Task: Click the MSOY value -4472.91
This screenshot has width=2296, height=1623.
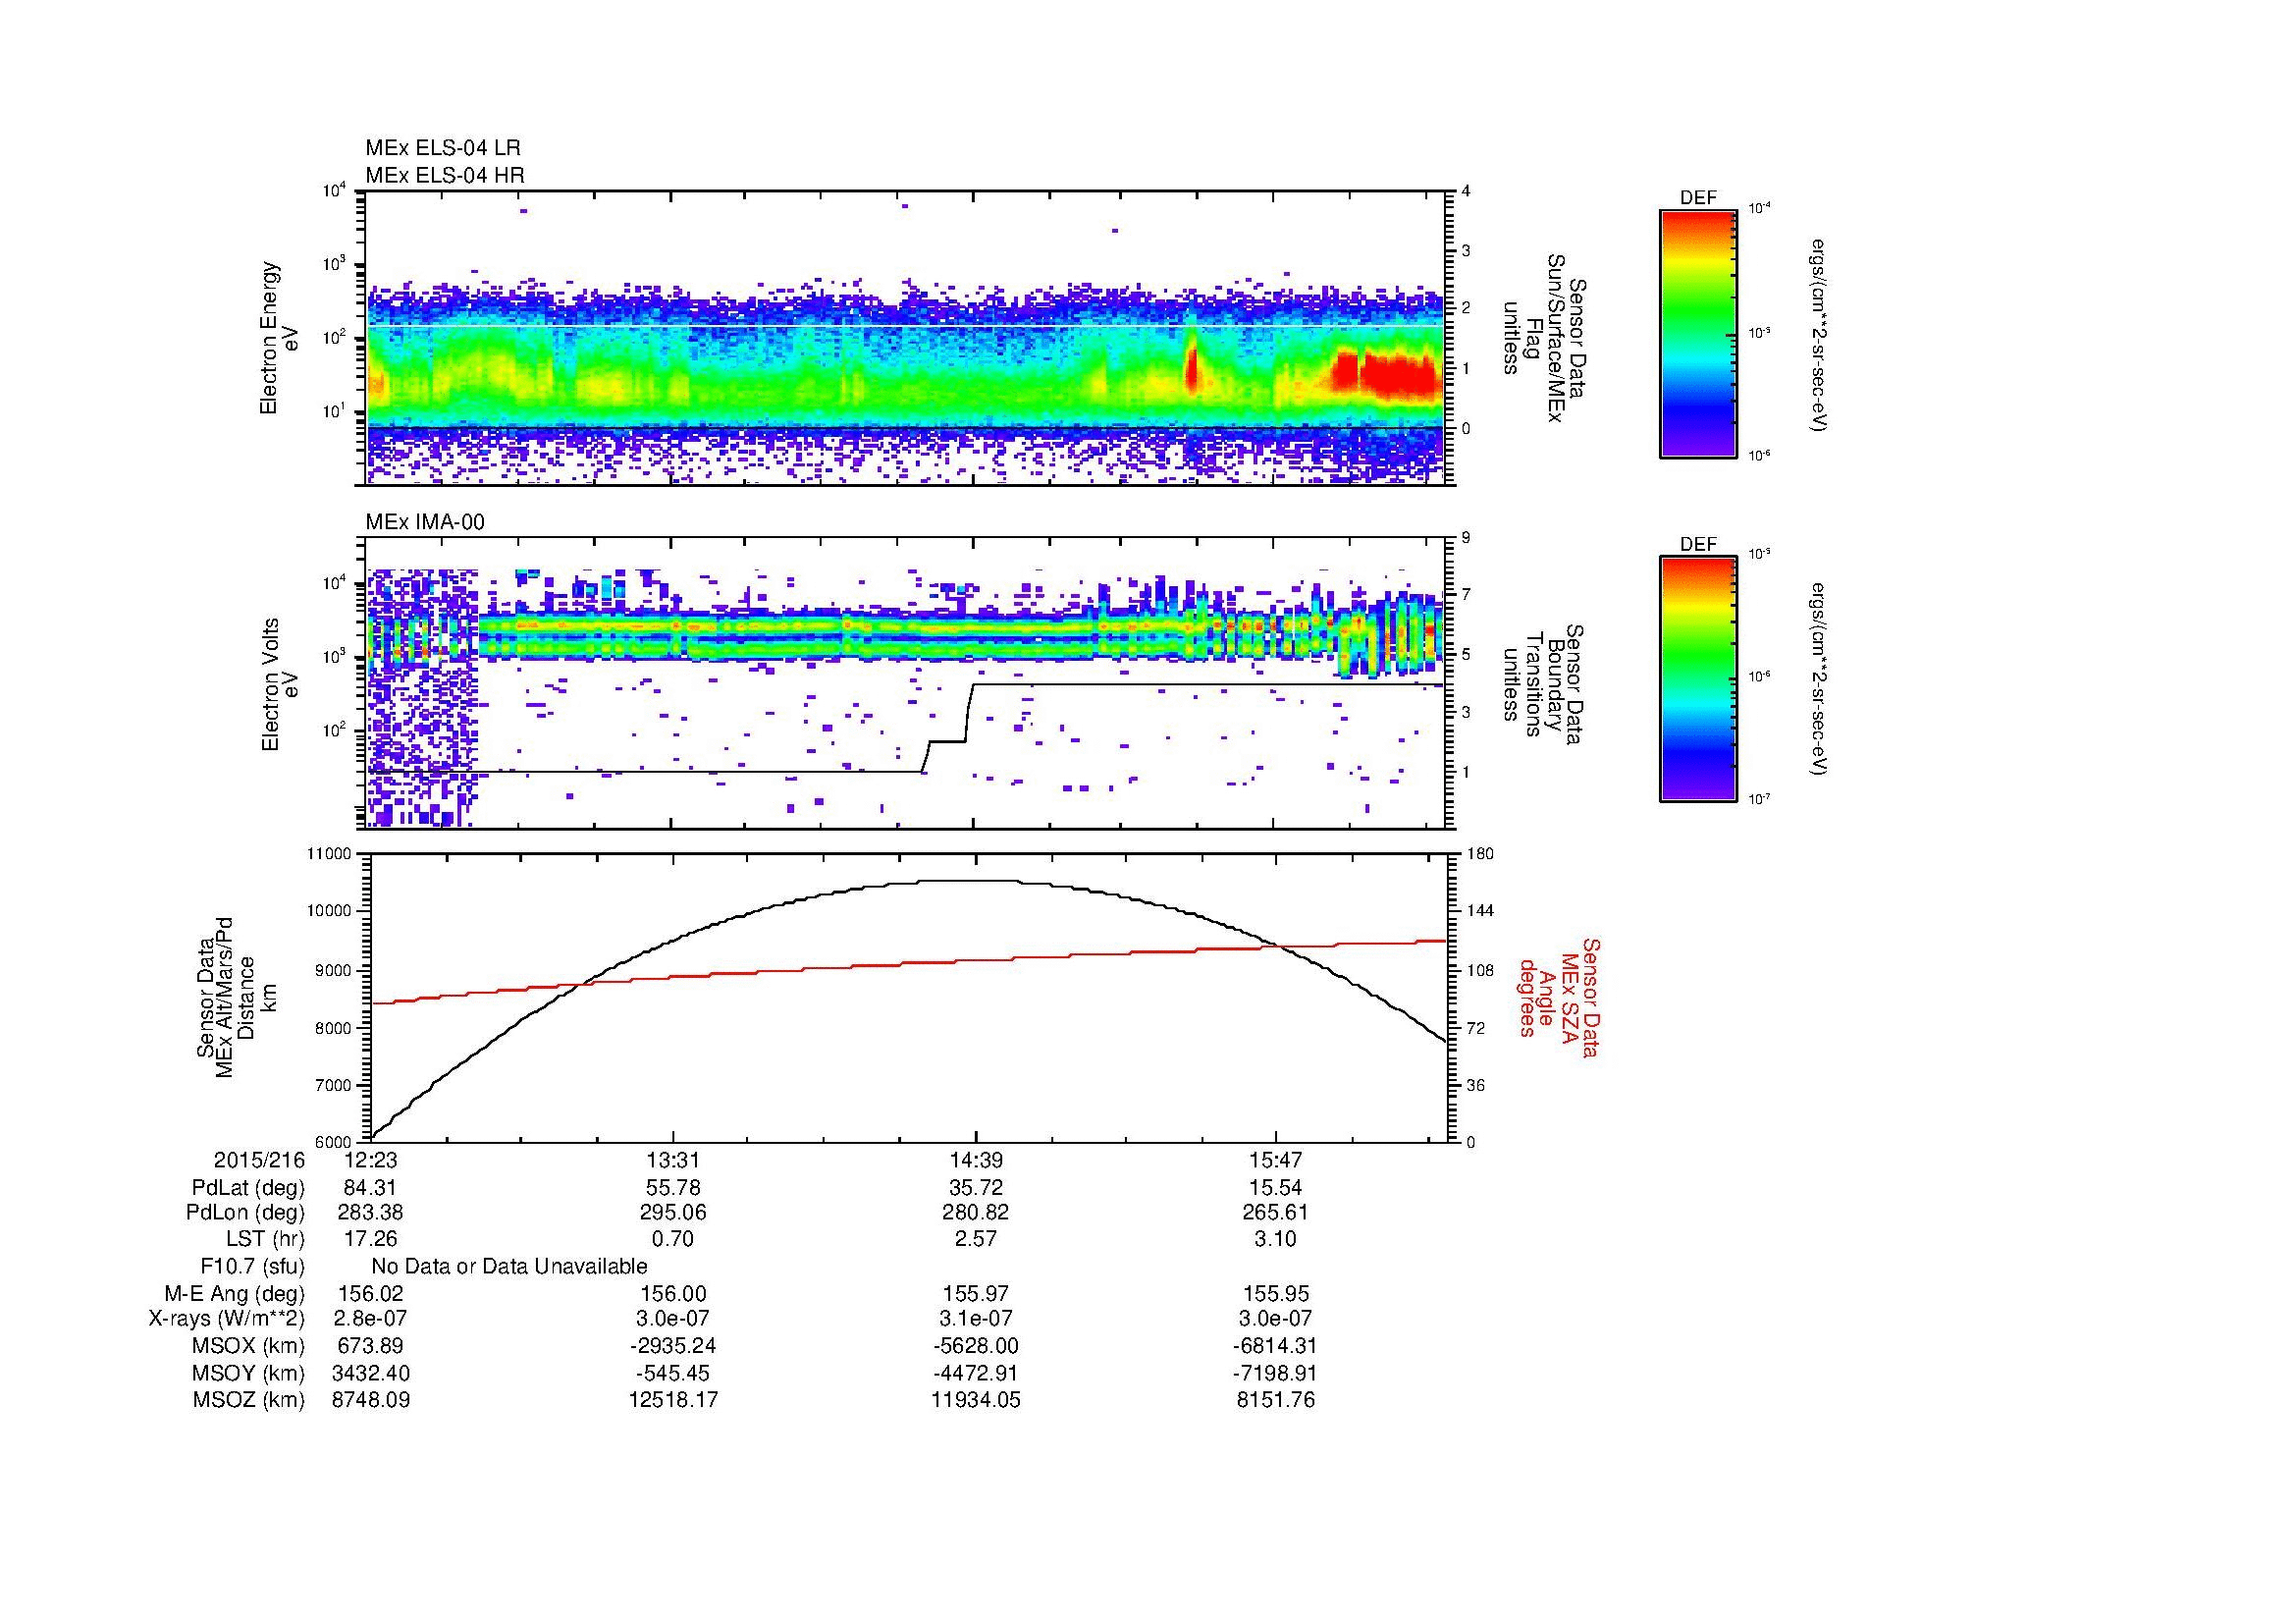Action: pyautogui.click(x=976, y=1373)
